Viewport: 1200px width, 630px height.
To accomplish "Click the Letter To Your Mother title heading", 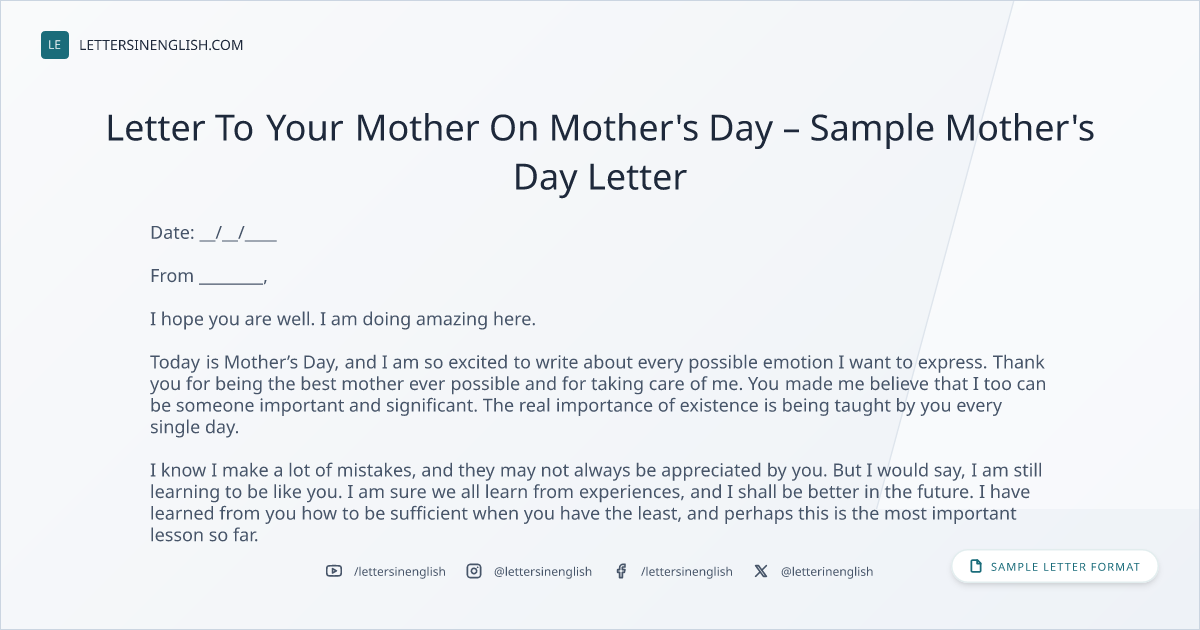I will click(600, 152).
